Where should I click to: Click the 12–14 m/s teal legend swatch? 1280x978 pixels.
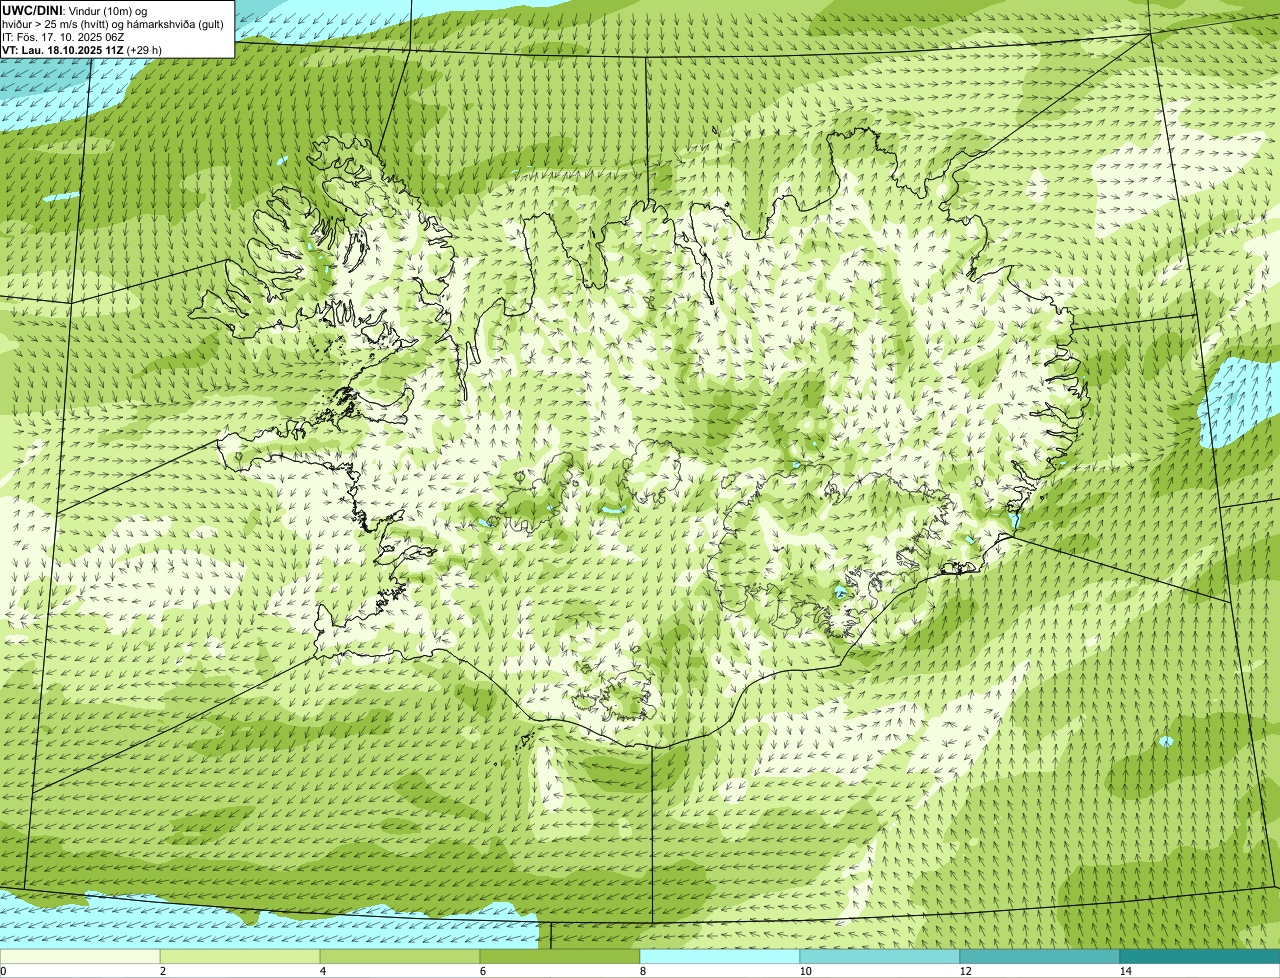coord(1040,957)
